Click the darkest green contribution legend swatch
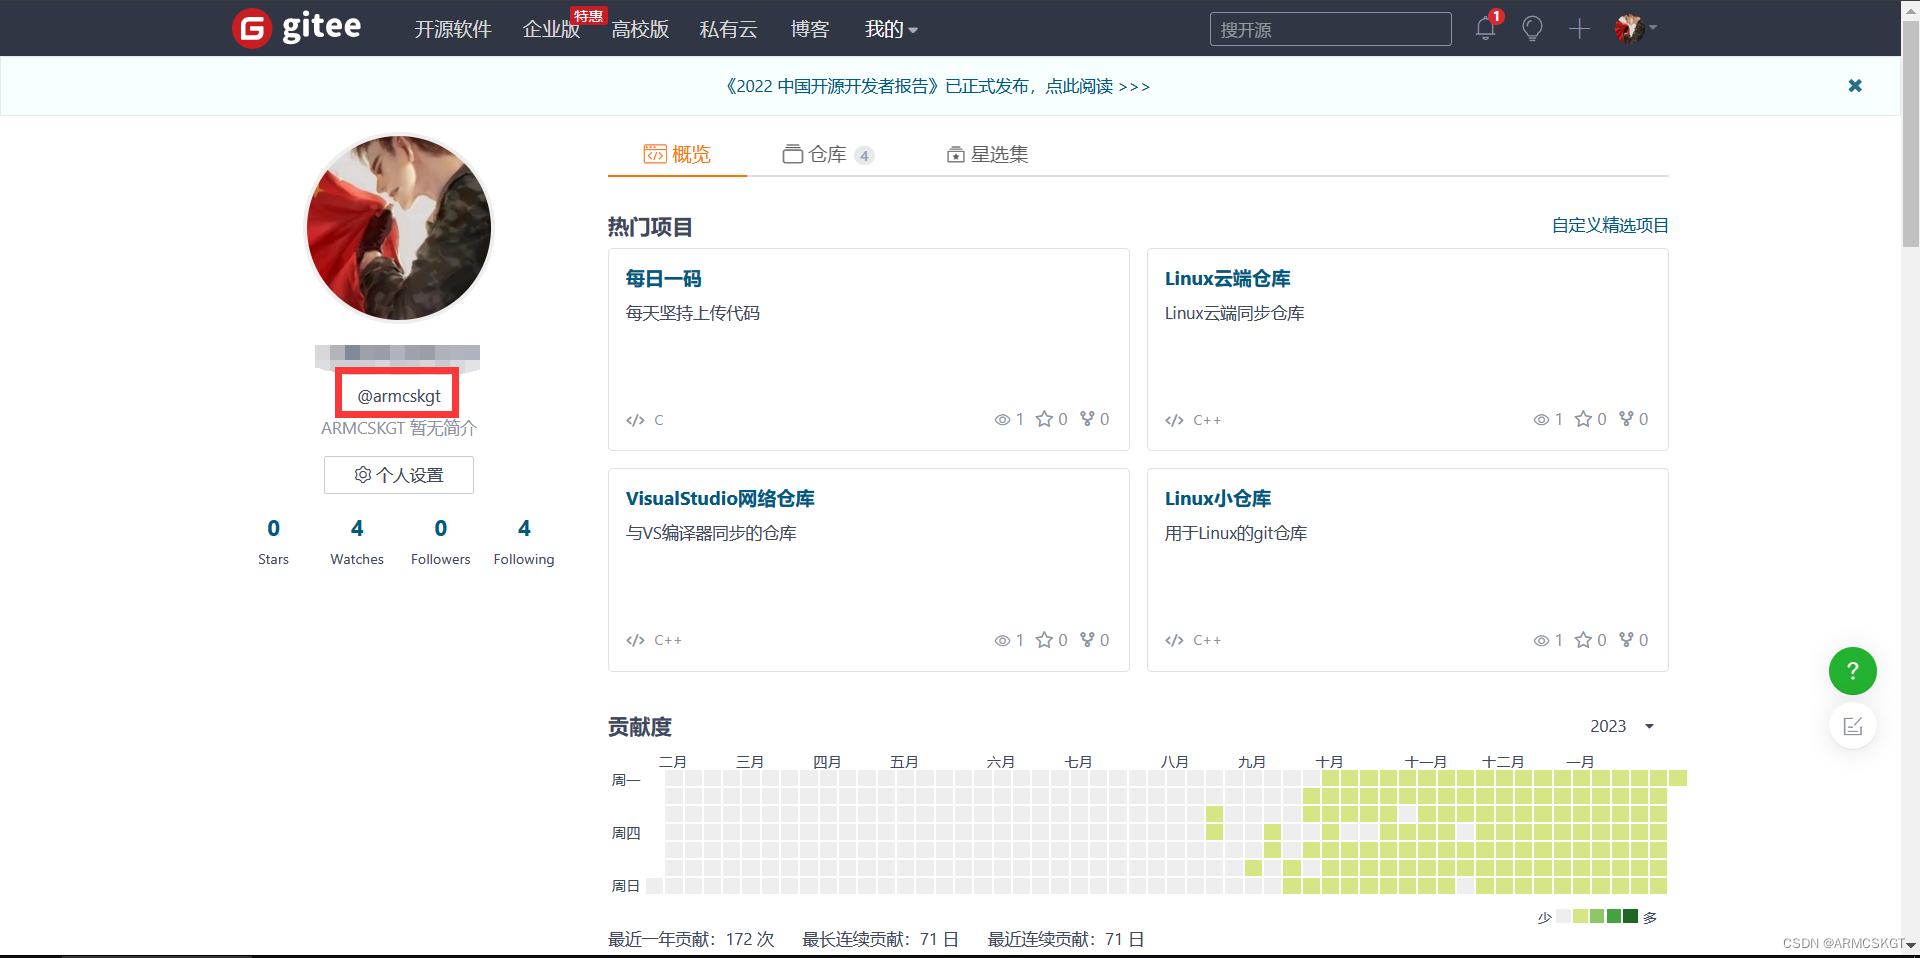This screenshot has height=958, width=1920. pyautogui.click(x=1630, y=916)
